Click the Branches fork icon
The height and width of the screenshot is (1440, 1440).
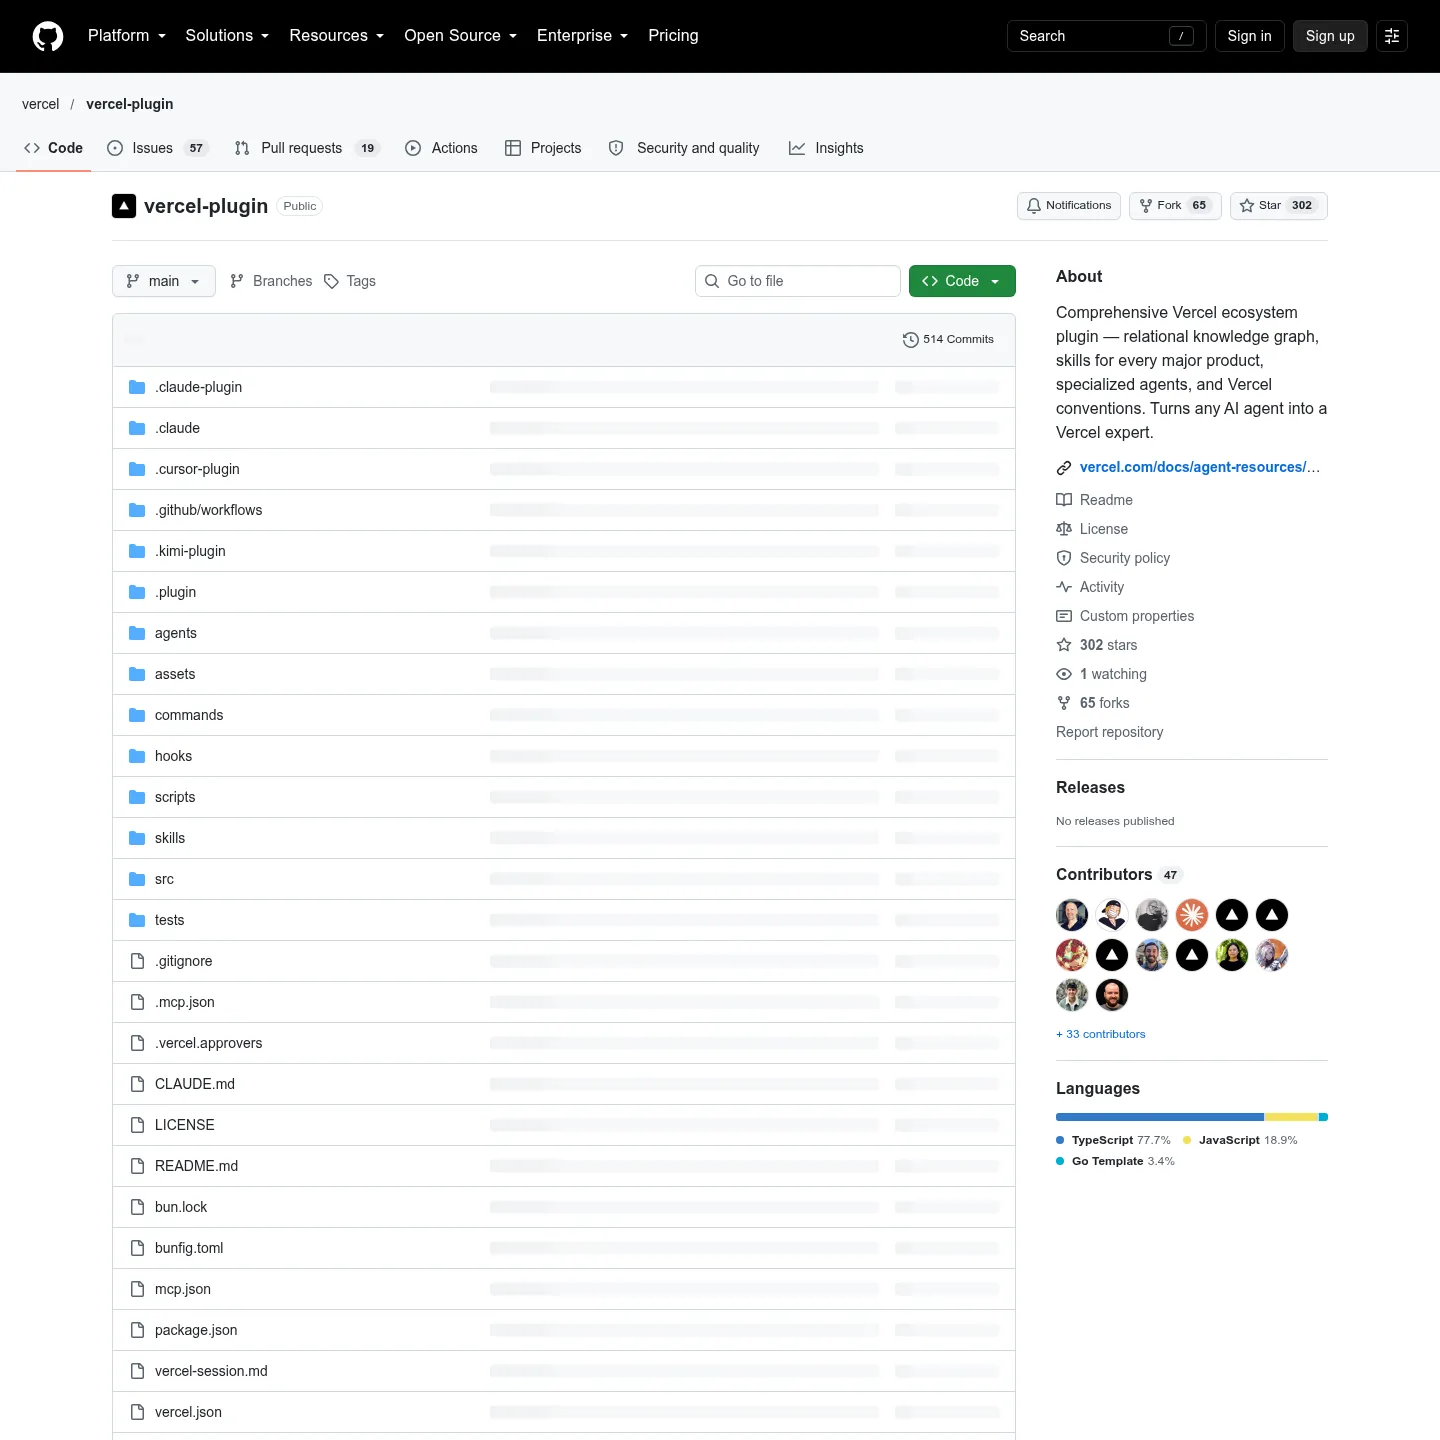pos(237,281)
